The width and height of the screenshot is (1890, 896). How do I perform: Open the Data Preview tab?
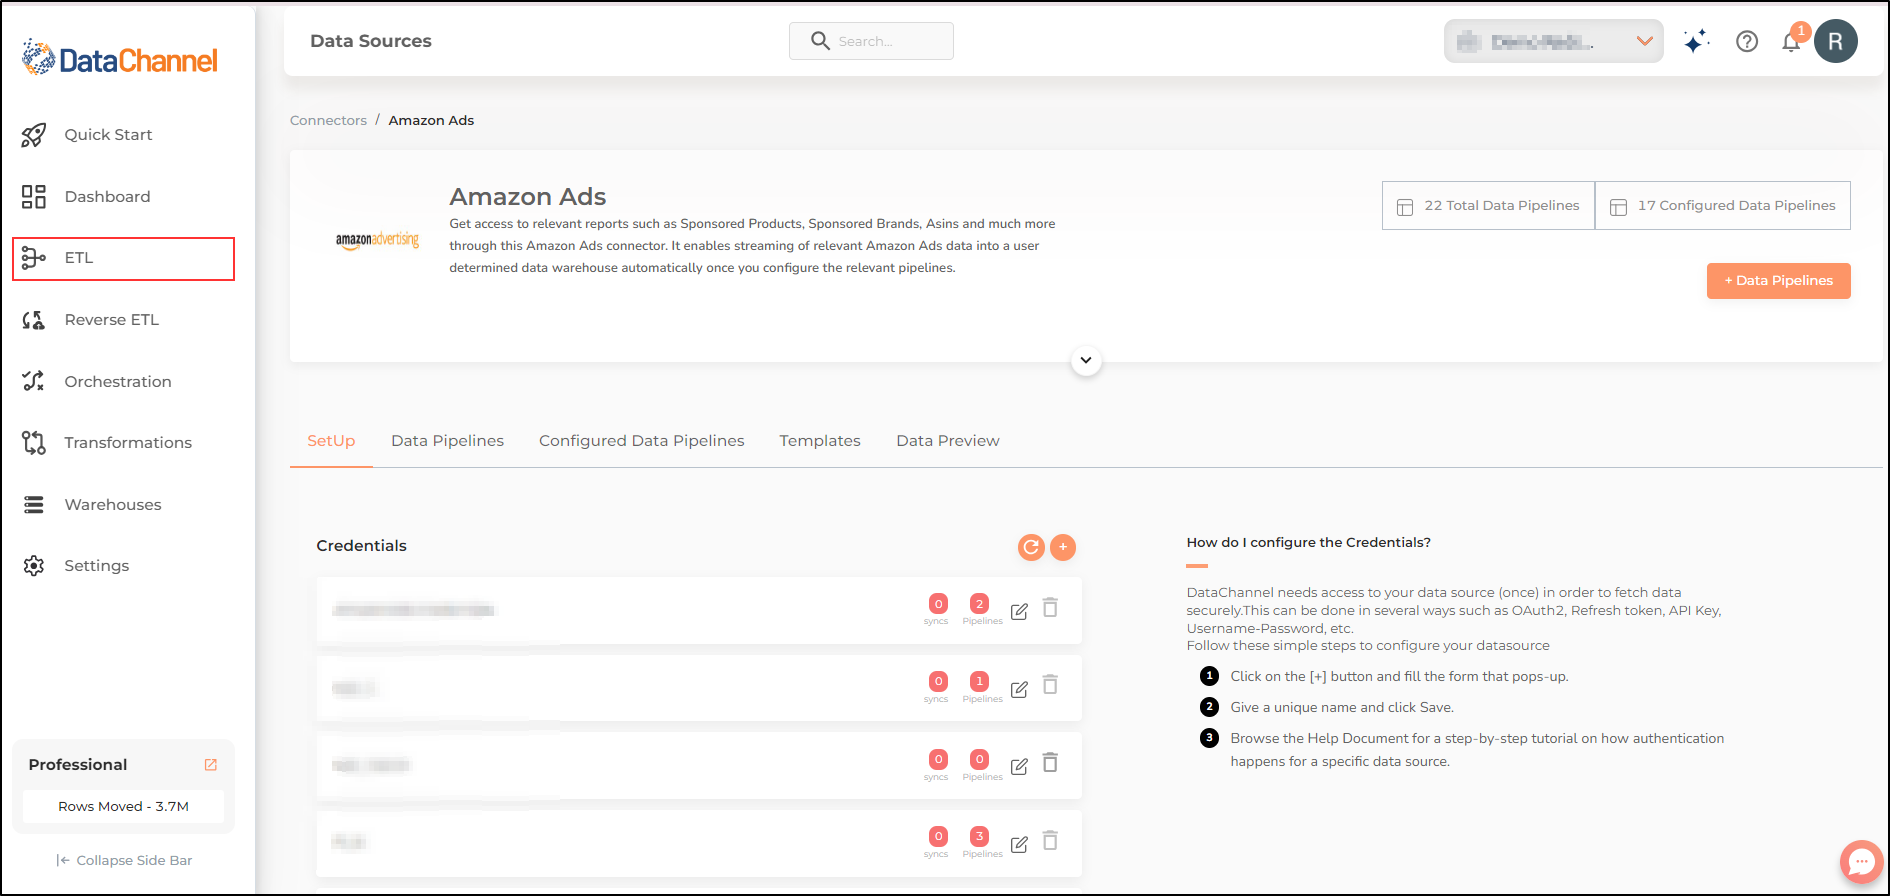pos(948,441)
